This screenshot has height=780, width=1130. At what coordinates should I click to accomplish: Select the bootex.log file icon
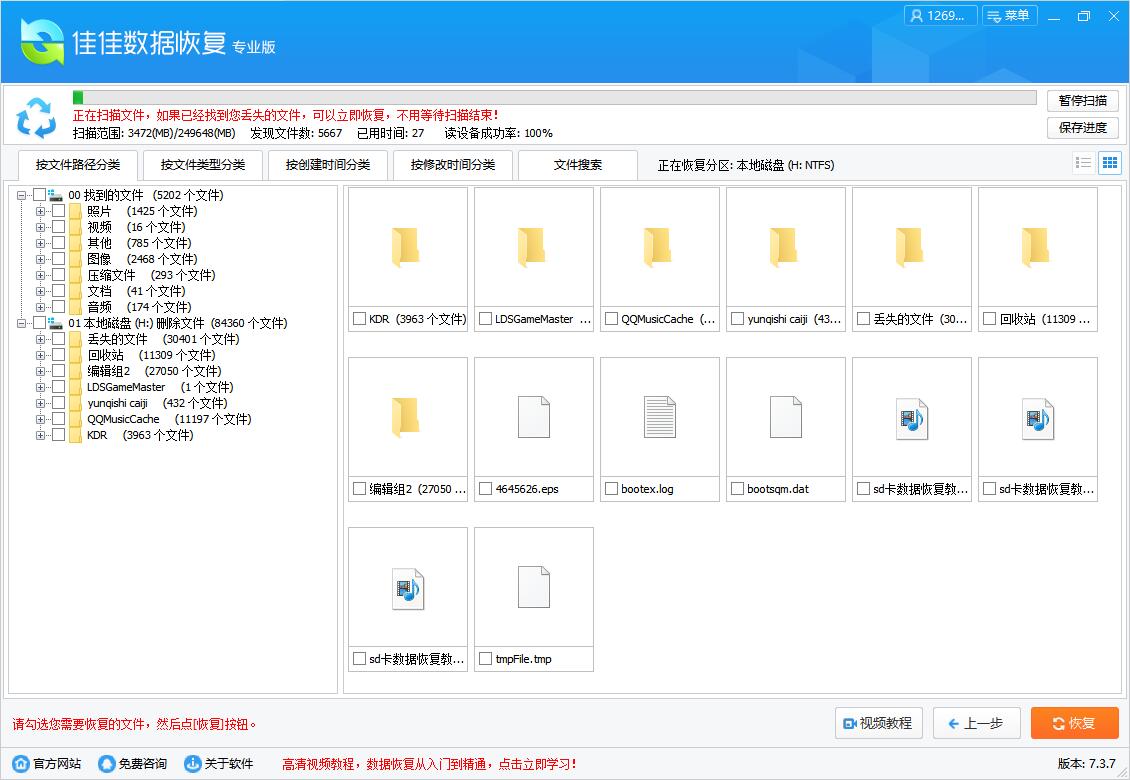(659, 417)
